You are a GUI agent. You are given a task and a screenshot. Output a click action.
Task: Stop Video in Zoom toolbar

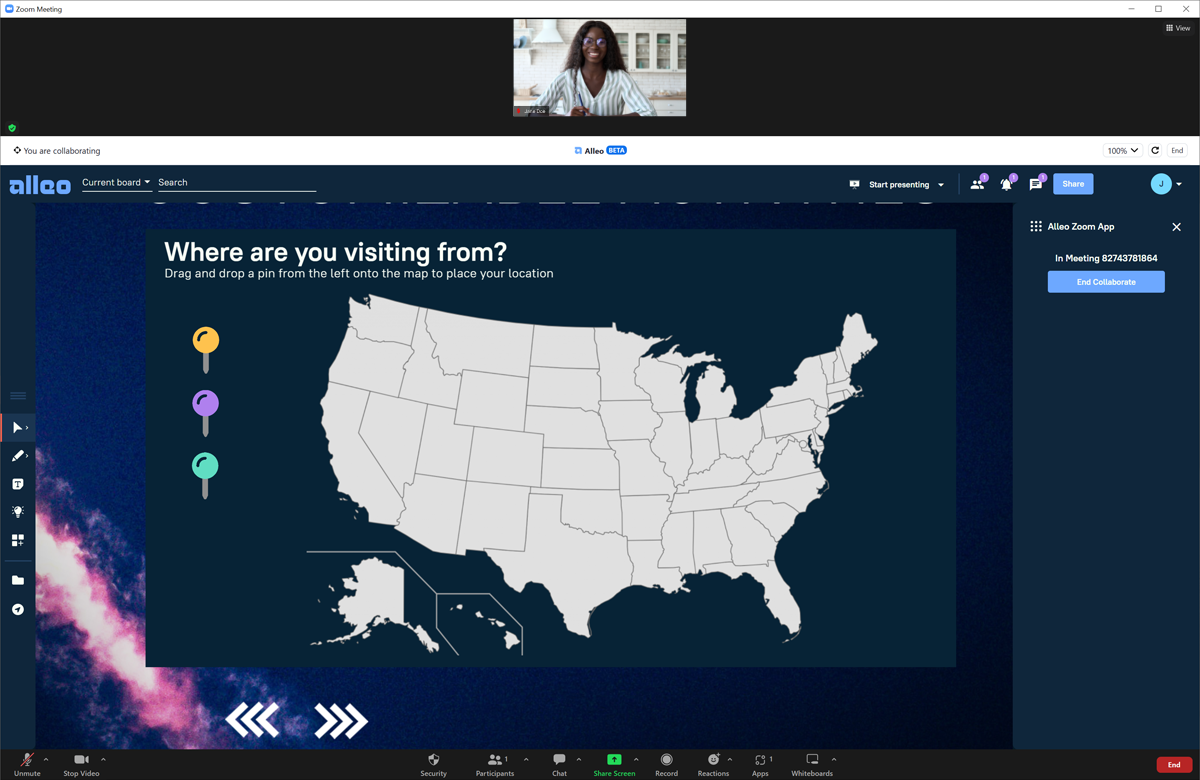[81, 765]
